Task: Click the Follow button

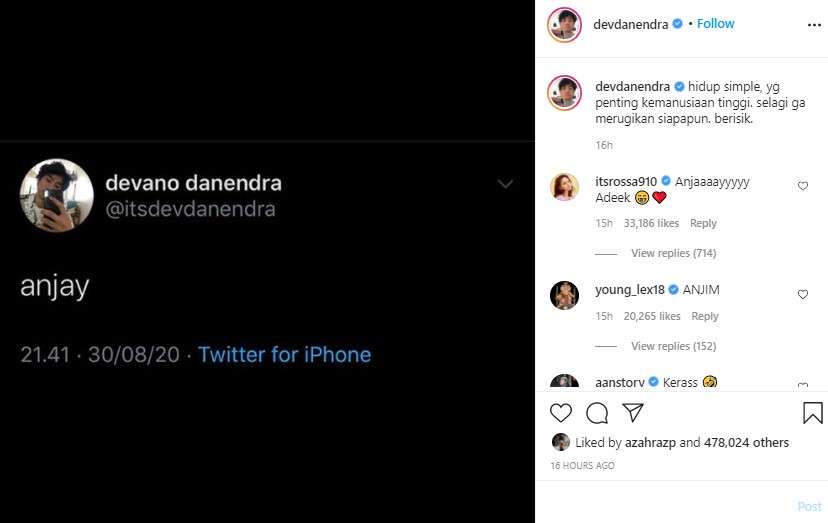Action: click(x=715, y=23)
